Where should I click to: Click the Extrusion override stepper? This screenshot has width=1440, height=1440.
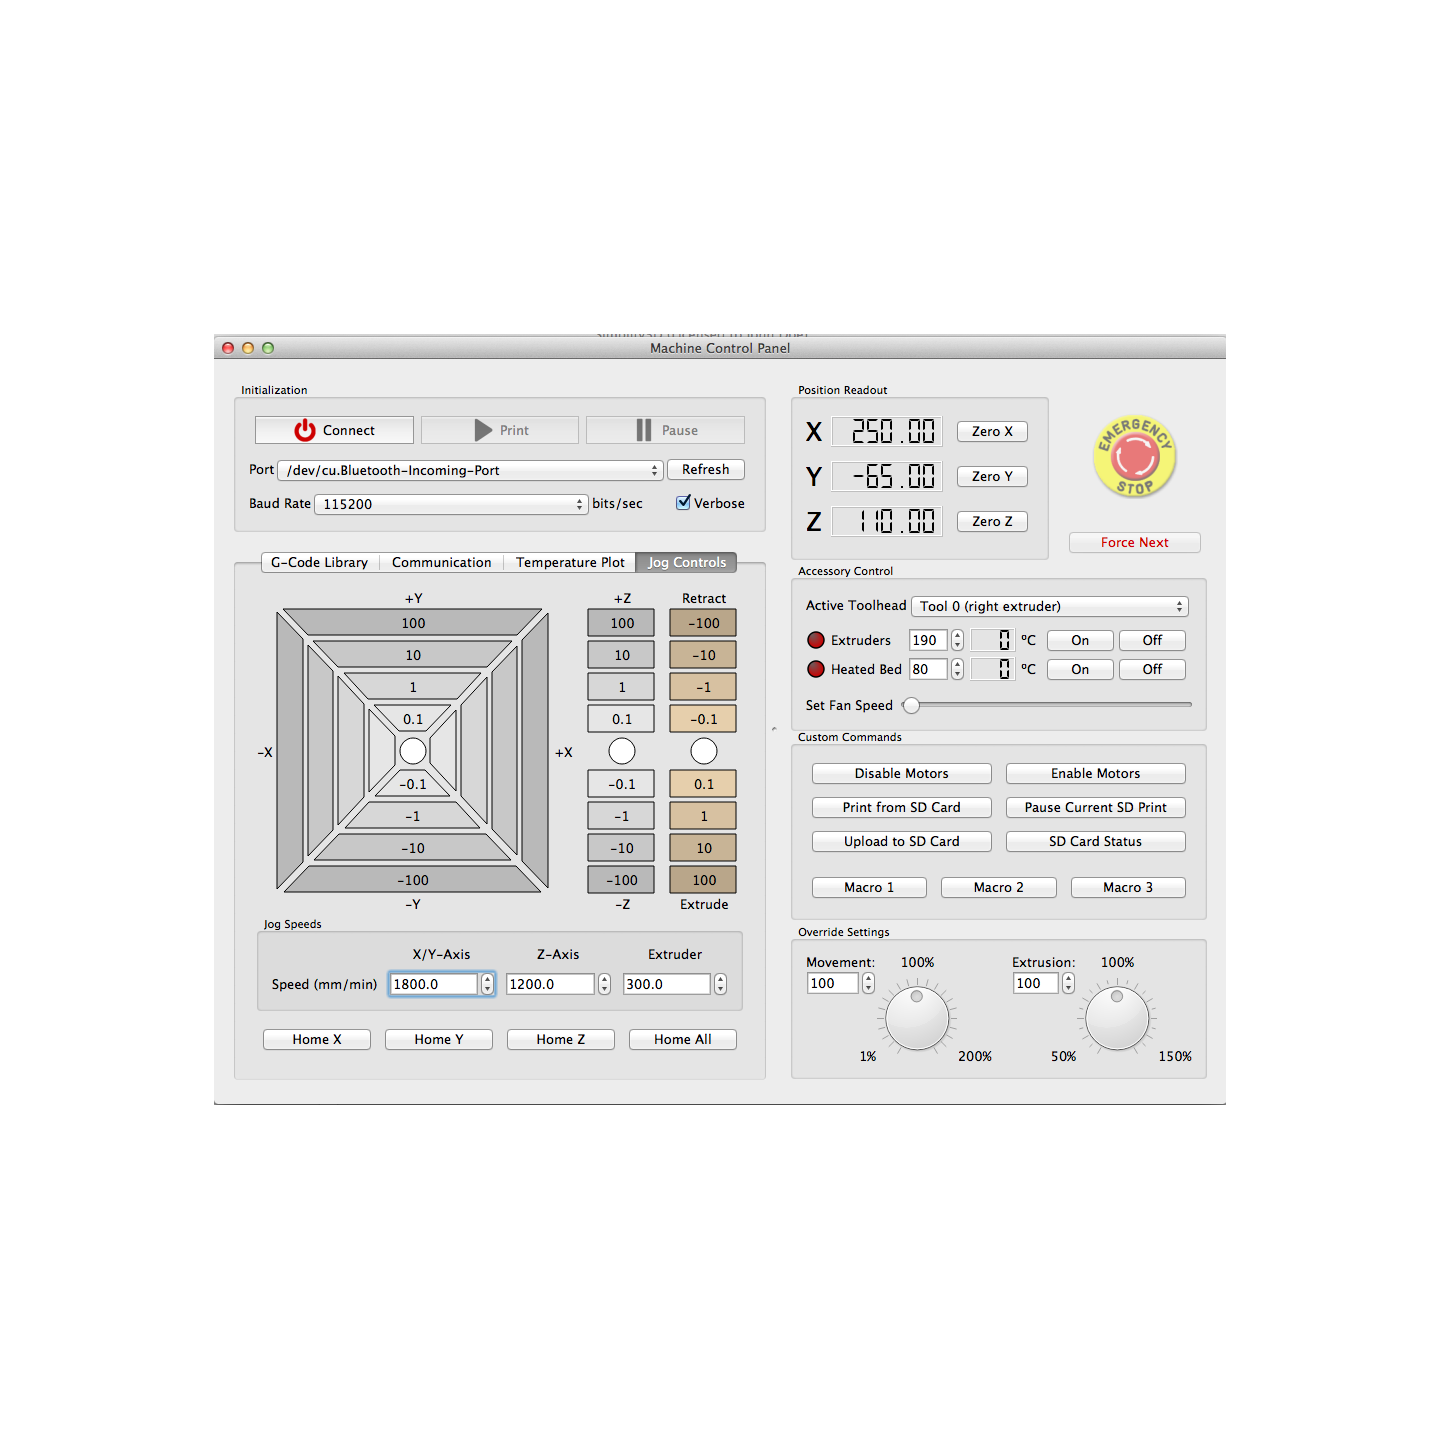click(x=1068, y=983)
